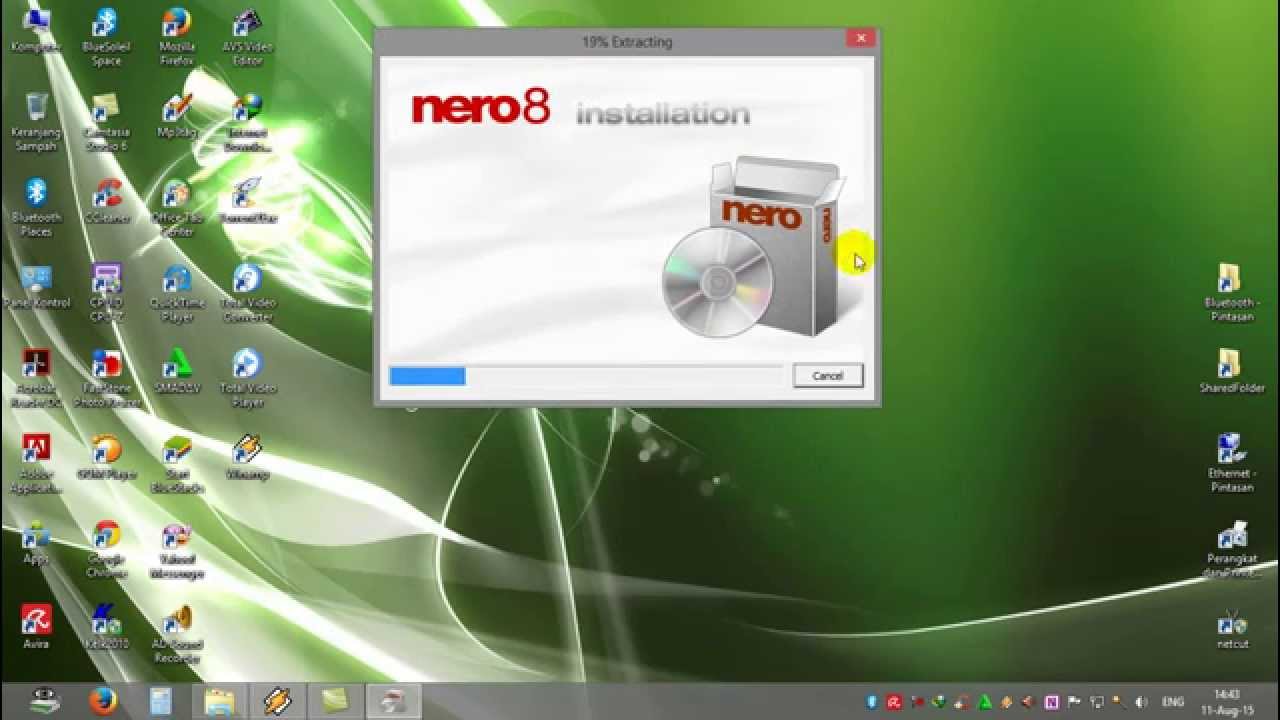Select the Camtasia Studio 6 shortcut
1280x720 pixels.
(x=106, y=122)
